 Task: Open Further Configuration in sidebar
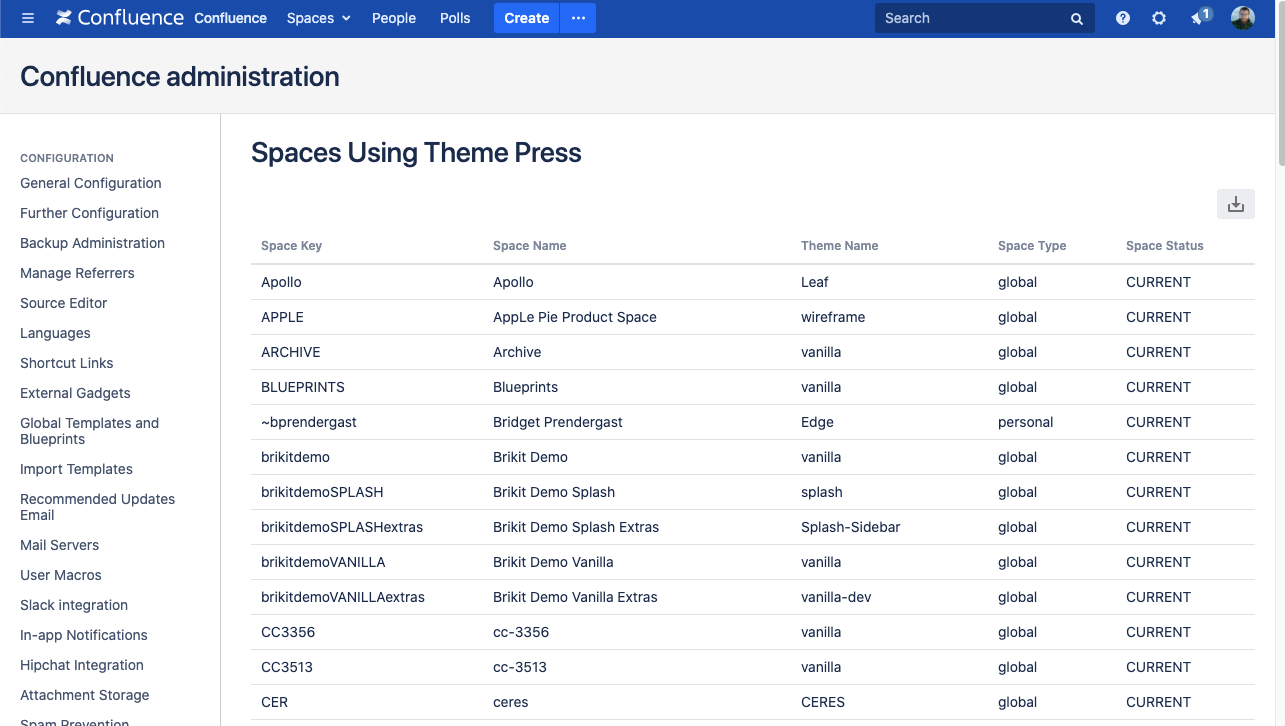[90, 213]
